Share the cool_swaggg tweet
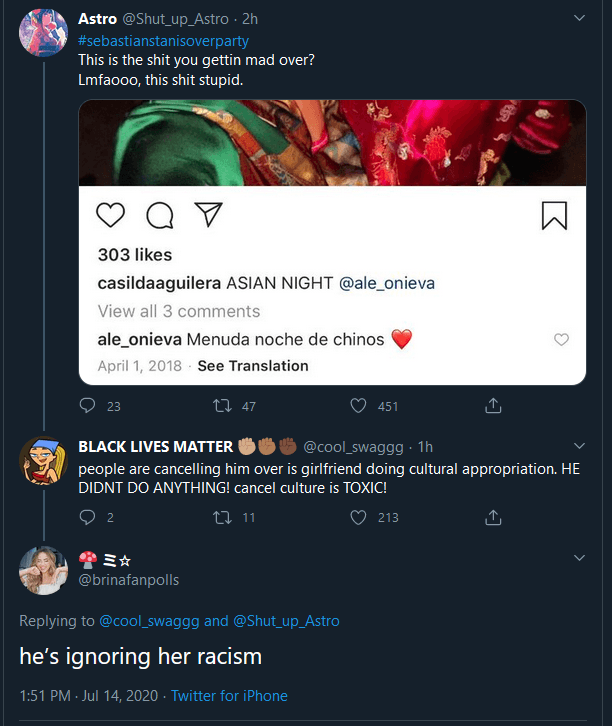 pyautogui.click(x=493, y=517)
